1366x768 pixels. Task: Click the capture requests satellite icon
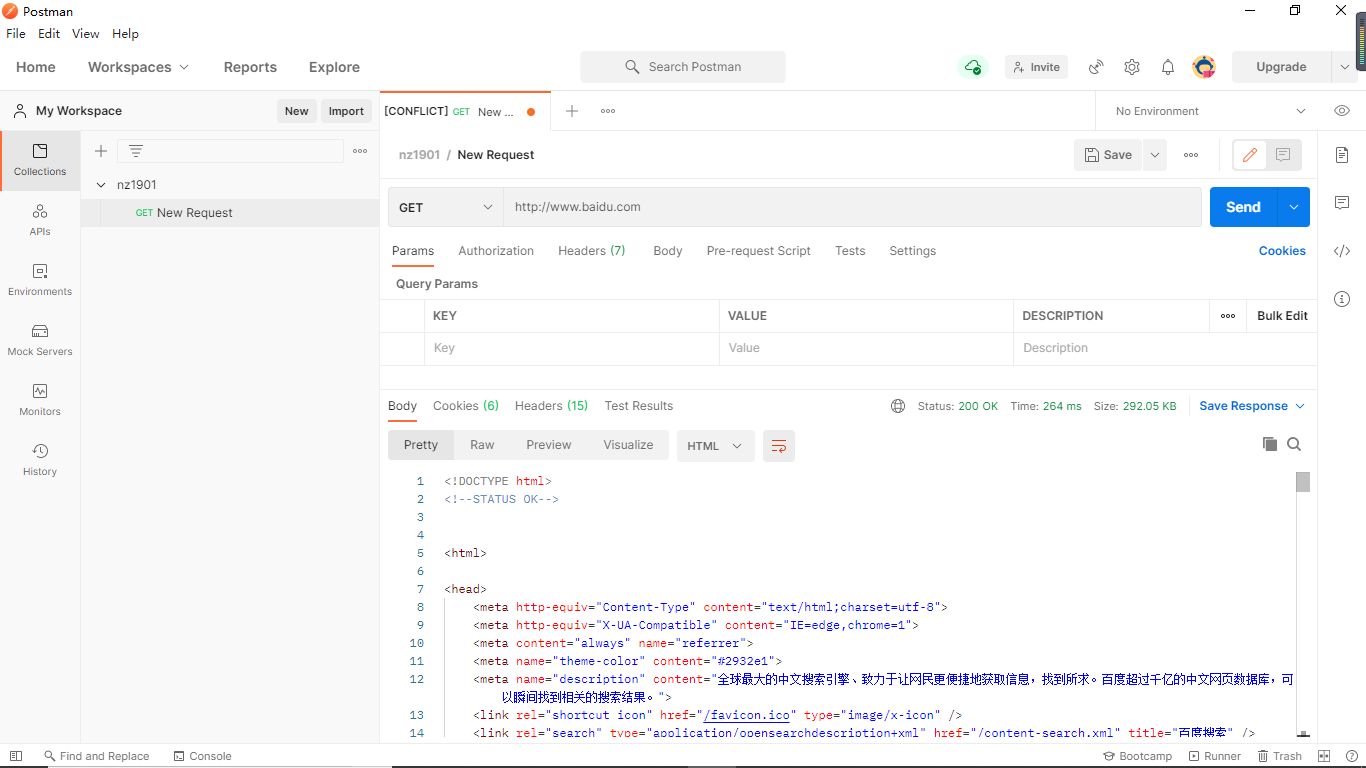coord(1096,67)
